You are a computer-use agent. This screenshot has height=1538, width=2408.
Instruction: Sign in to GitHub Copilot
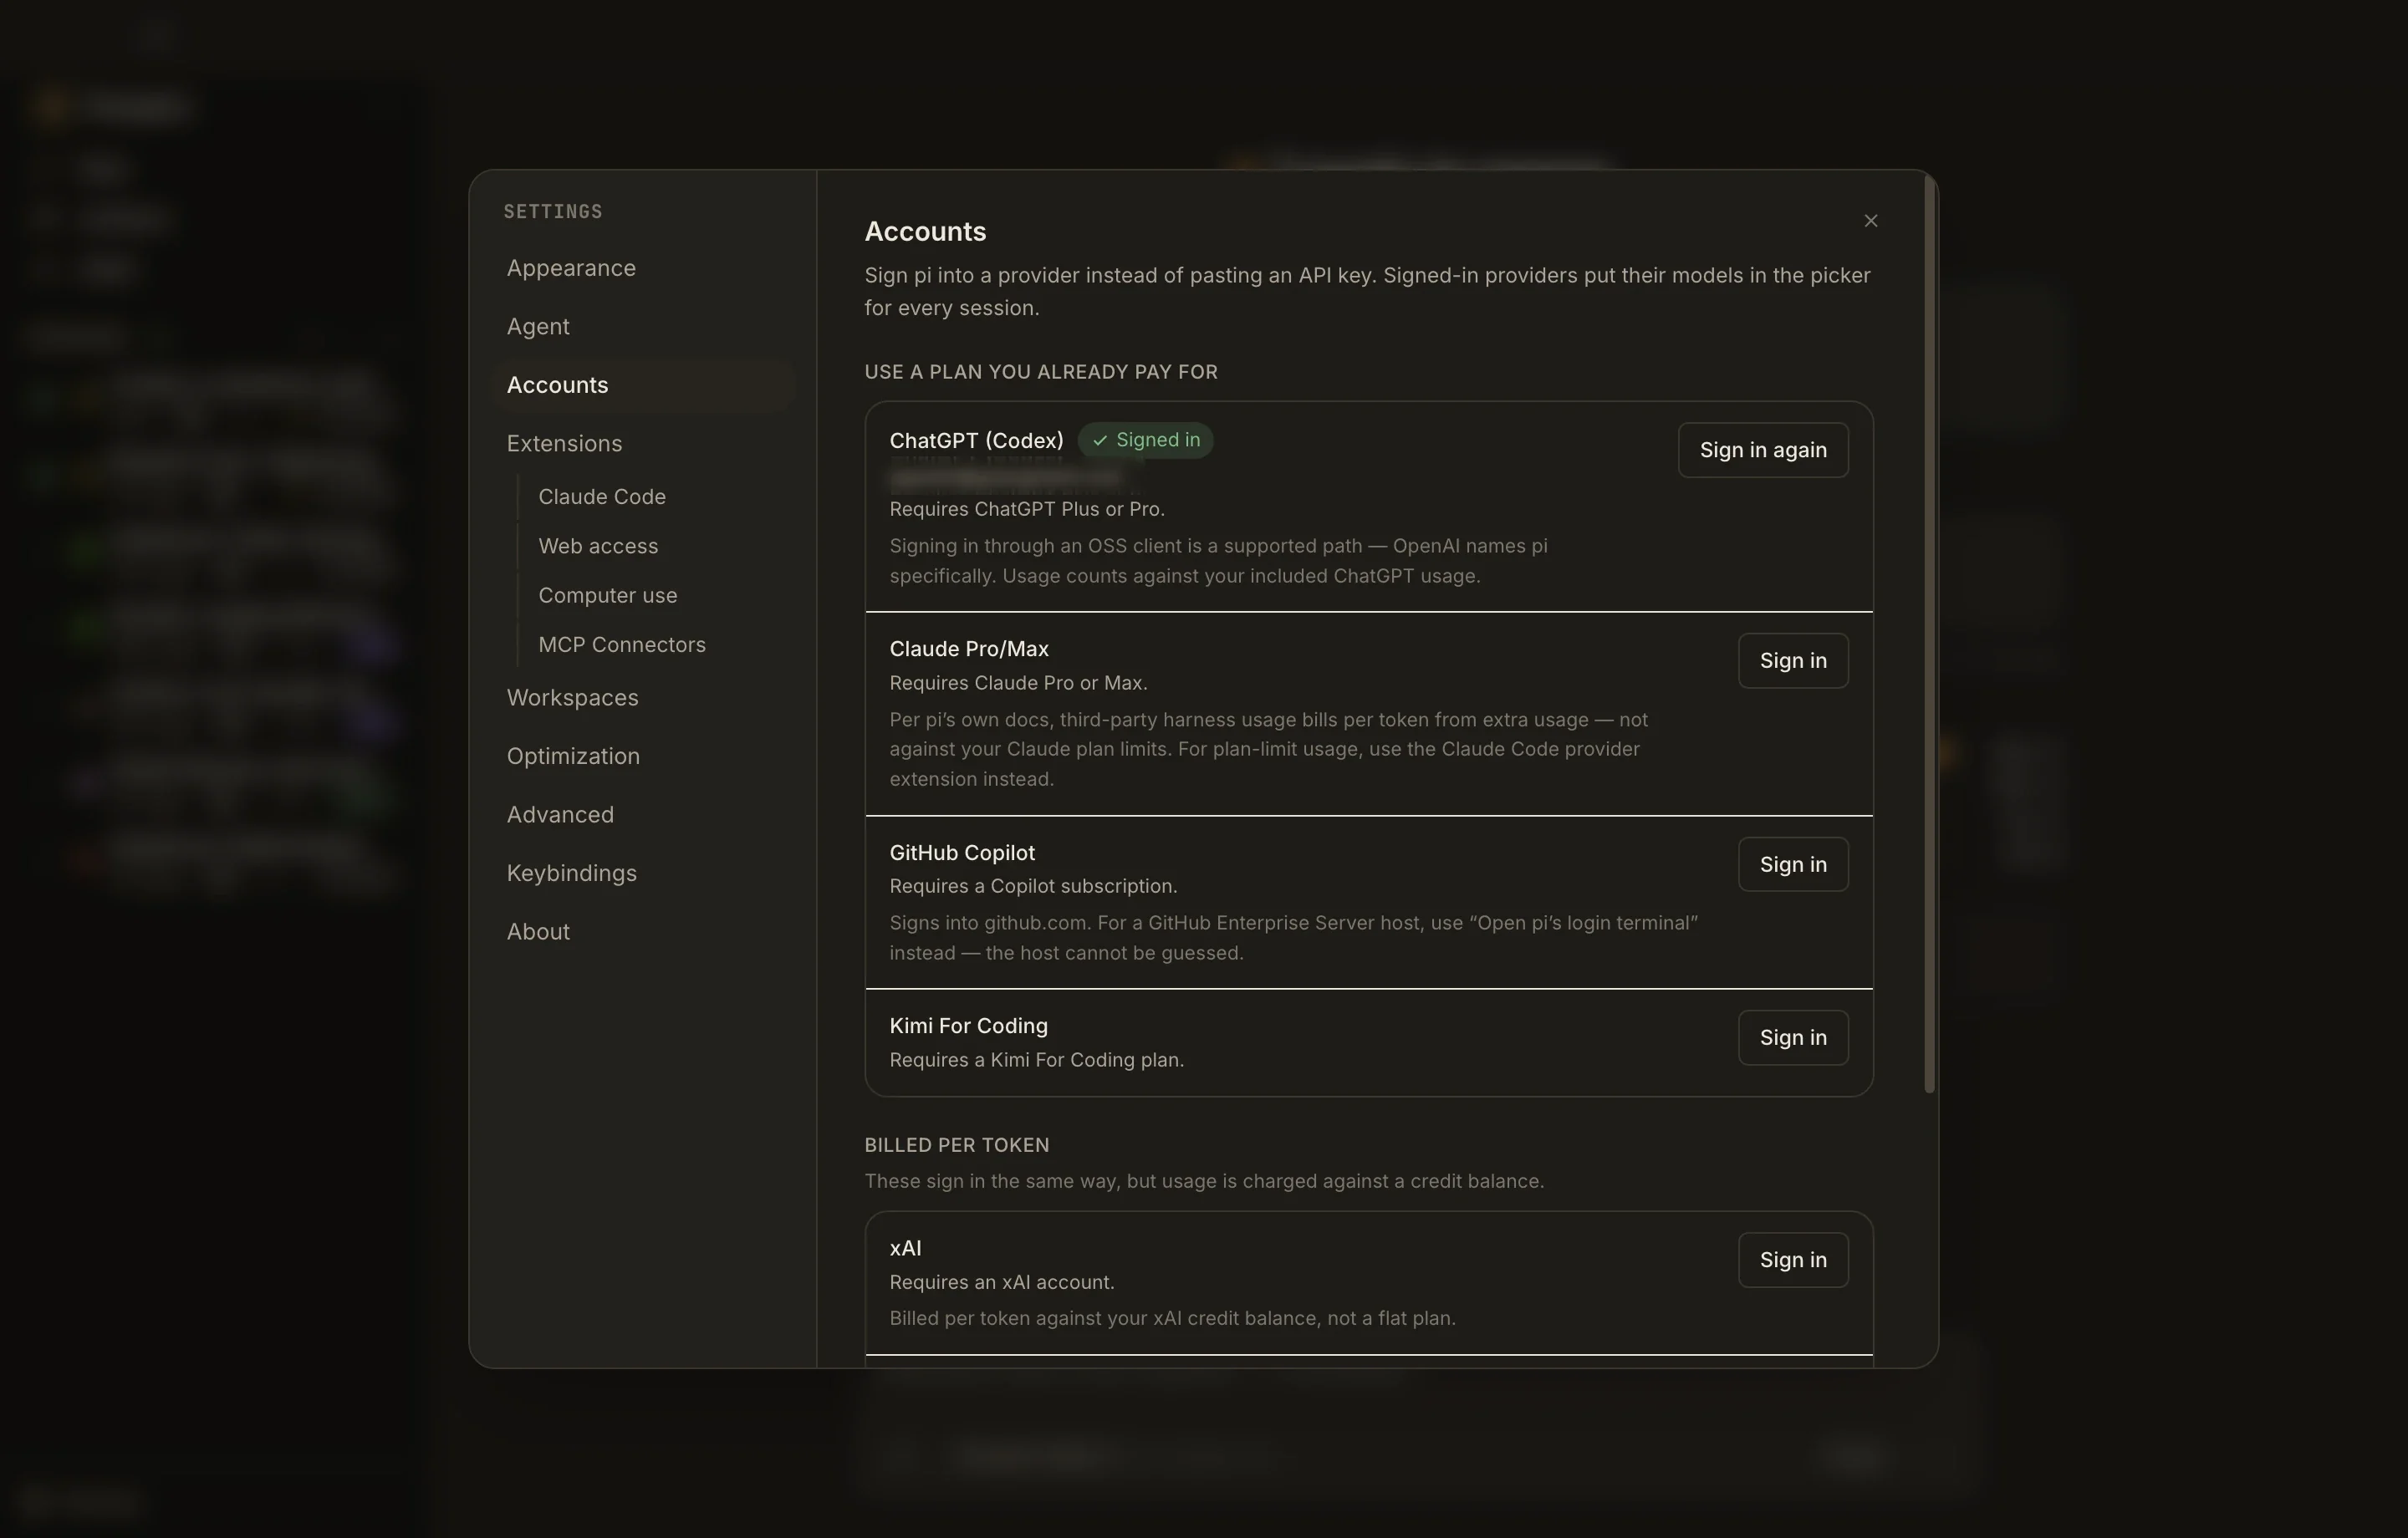coord(1792,864)
